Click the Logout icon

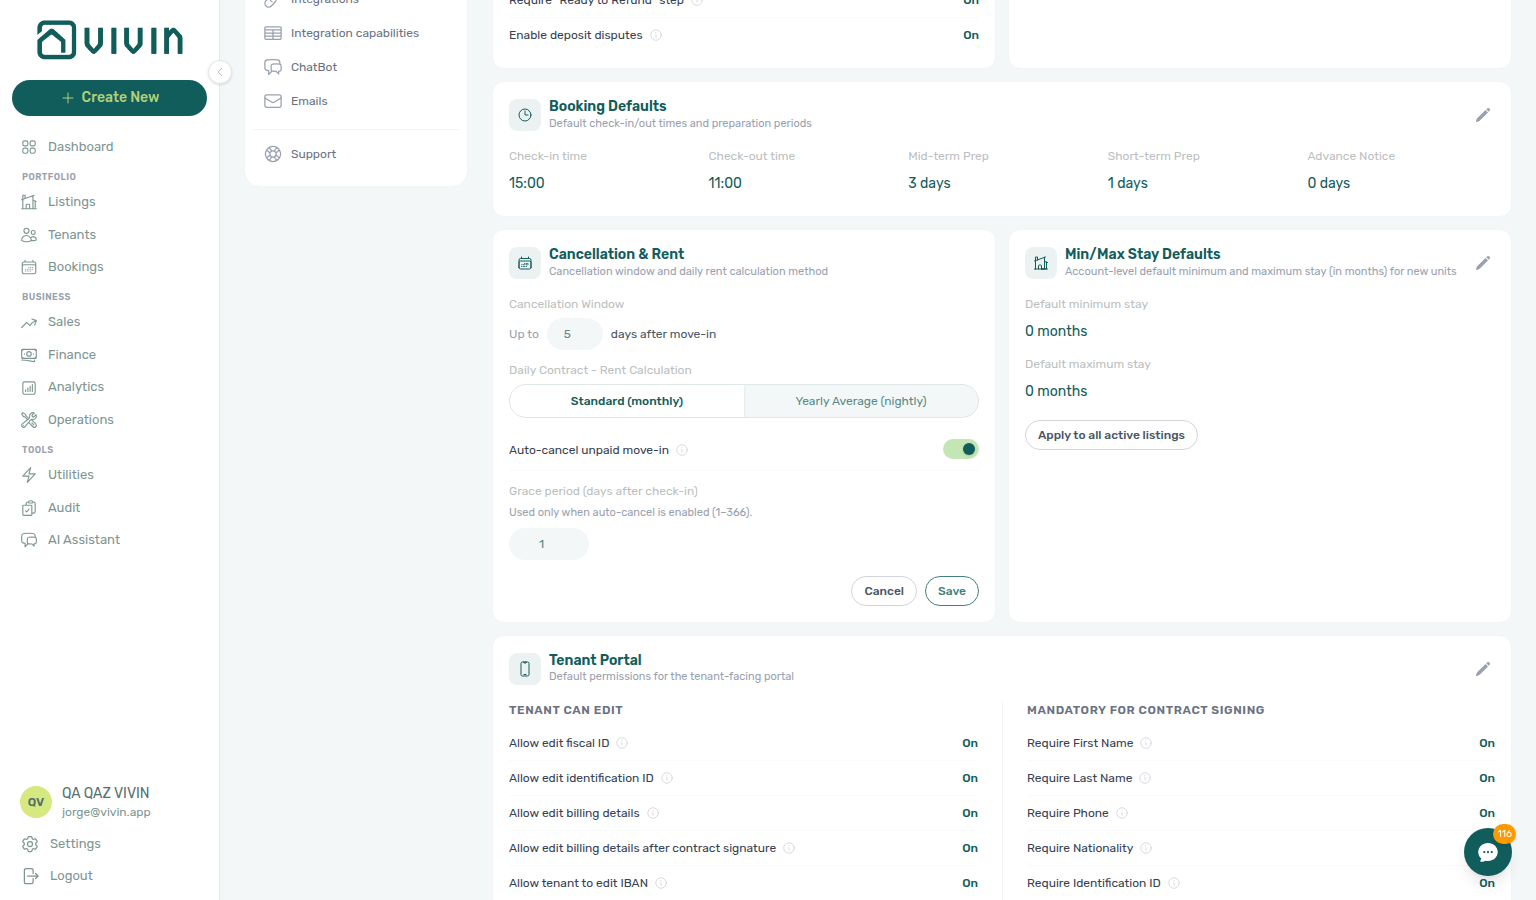30,876
